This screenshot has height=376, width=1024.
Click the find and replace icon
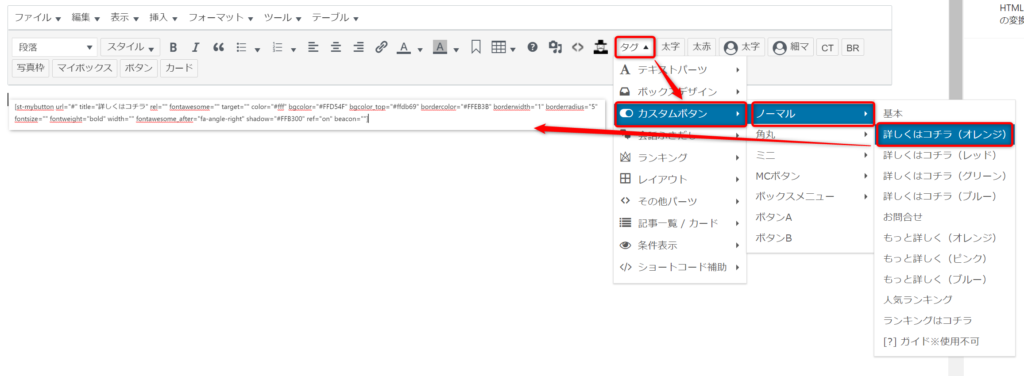pos(555,47)
